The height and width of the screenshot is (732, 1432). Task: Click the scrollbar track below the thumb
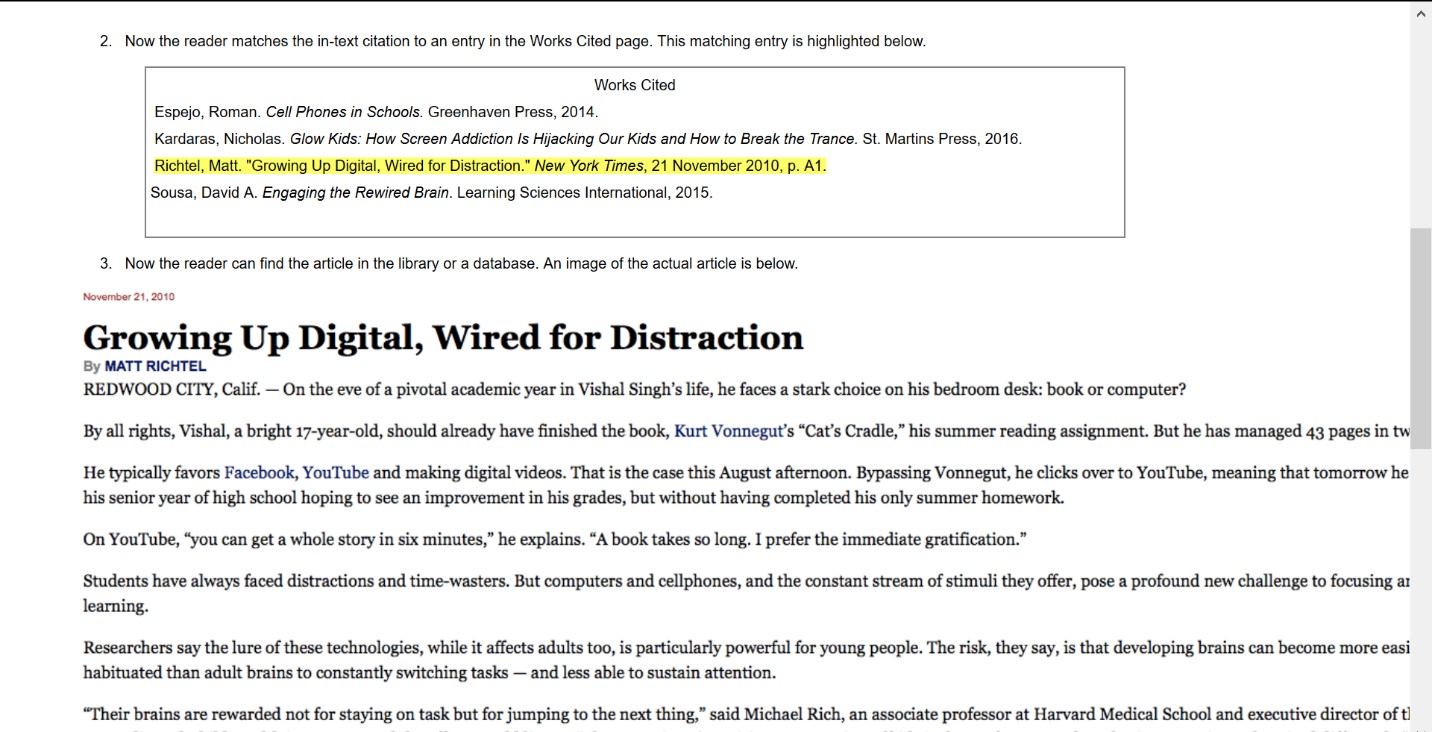click(x=1421, y=600)
